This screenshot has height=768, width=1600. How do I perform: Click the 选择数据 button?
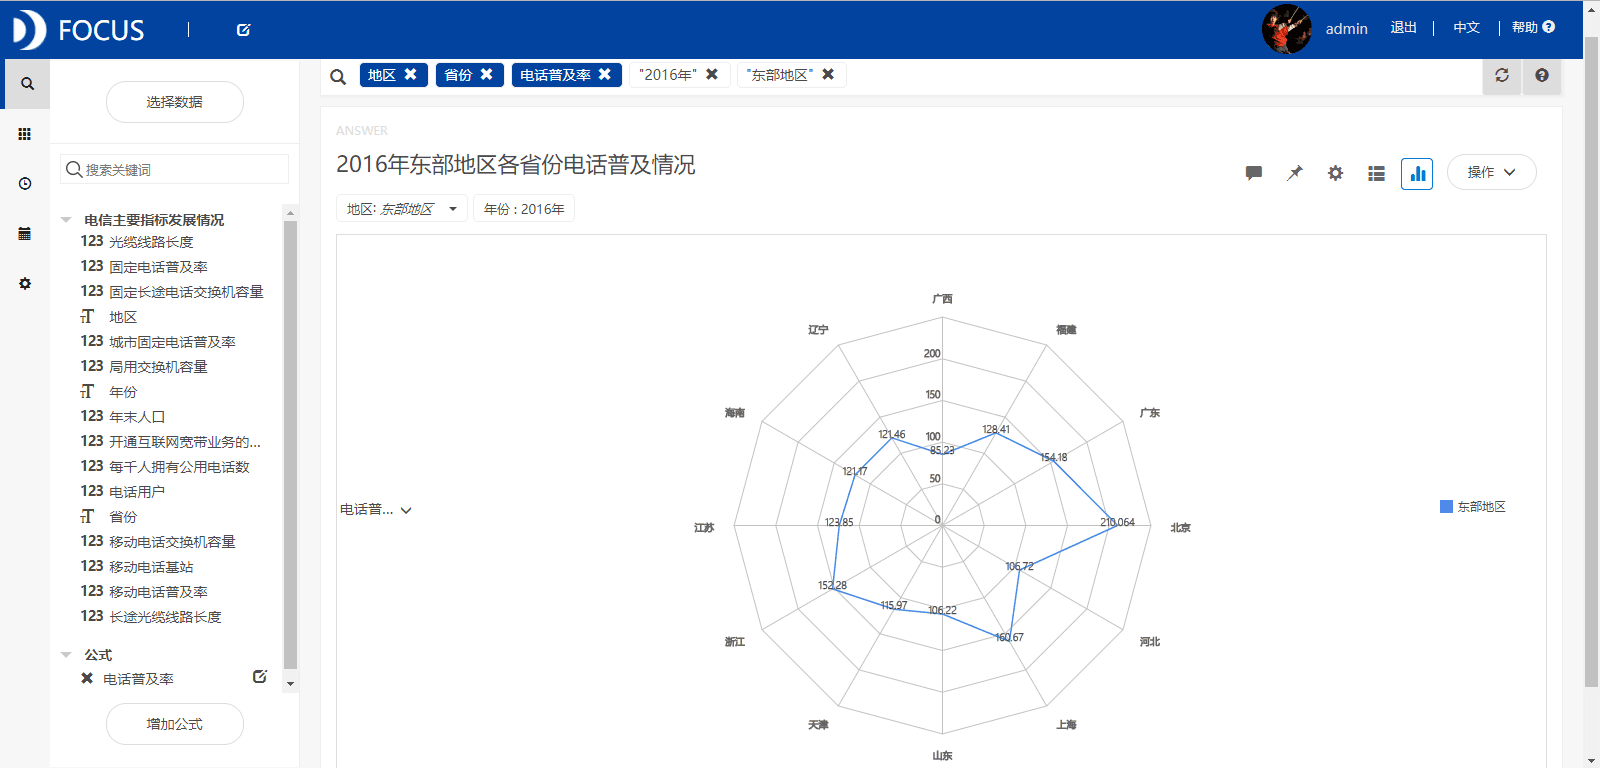[x=175, y=102]
